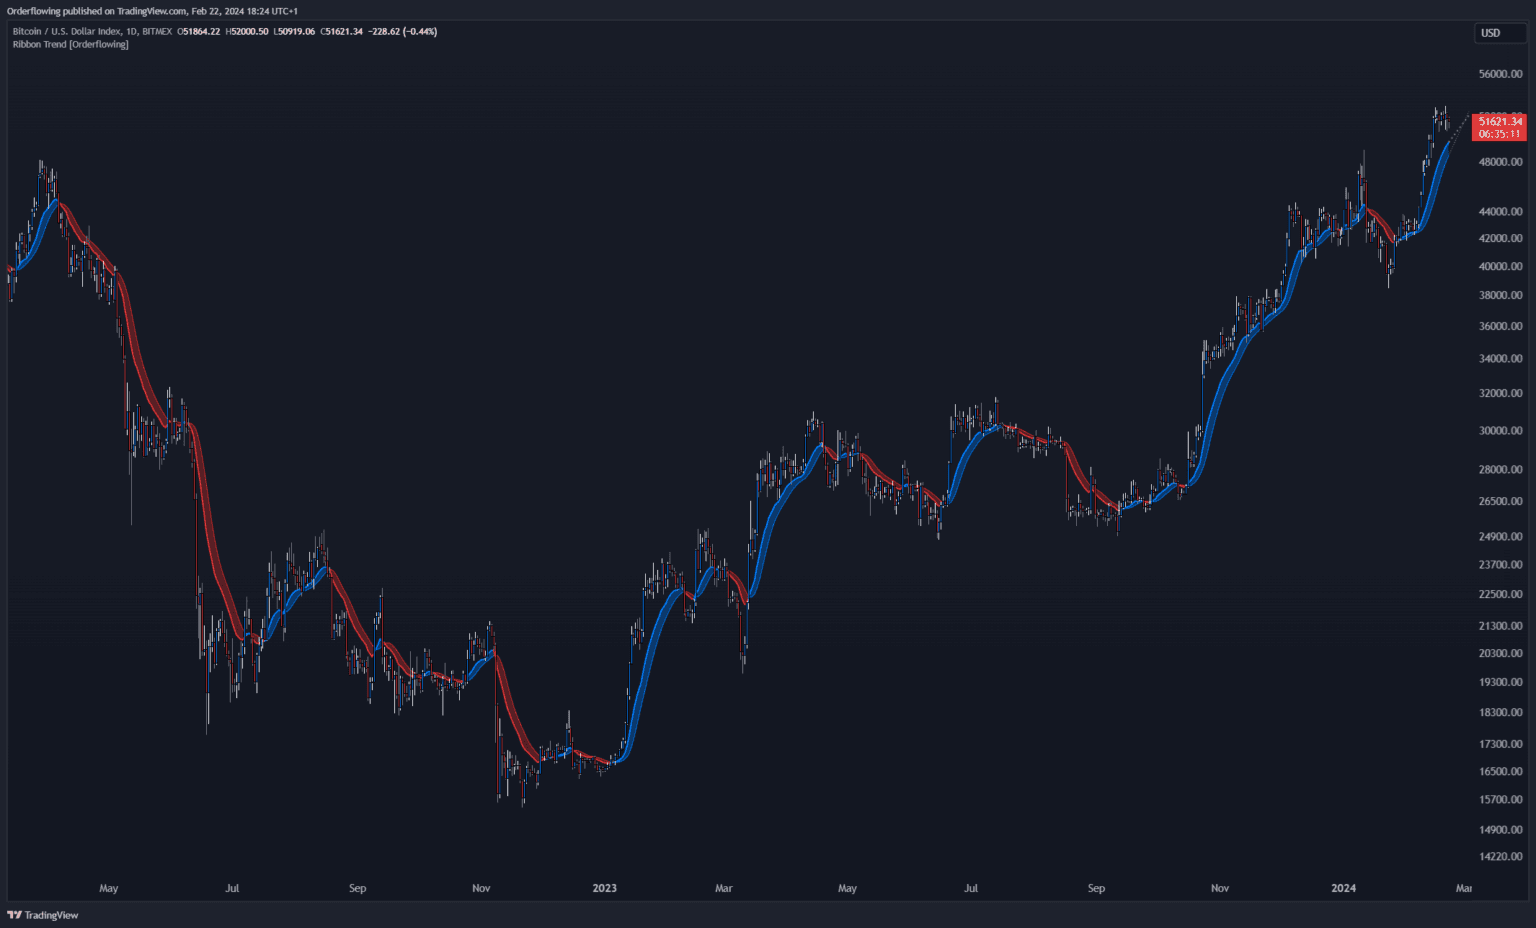Open the USD currency selector

pos(1499,33)
